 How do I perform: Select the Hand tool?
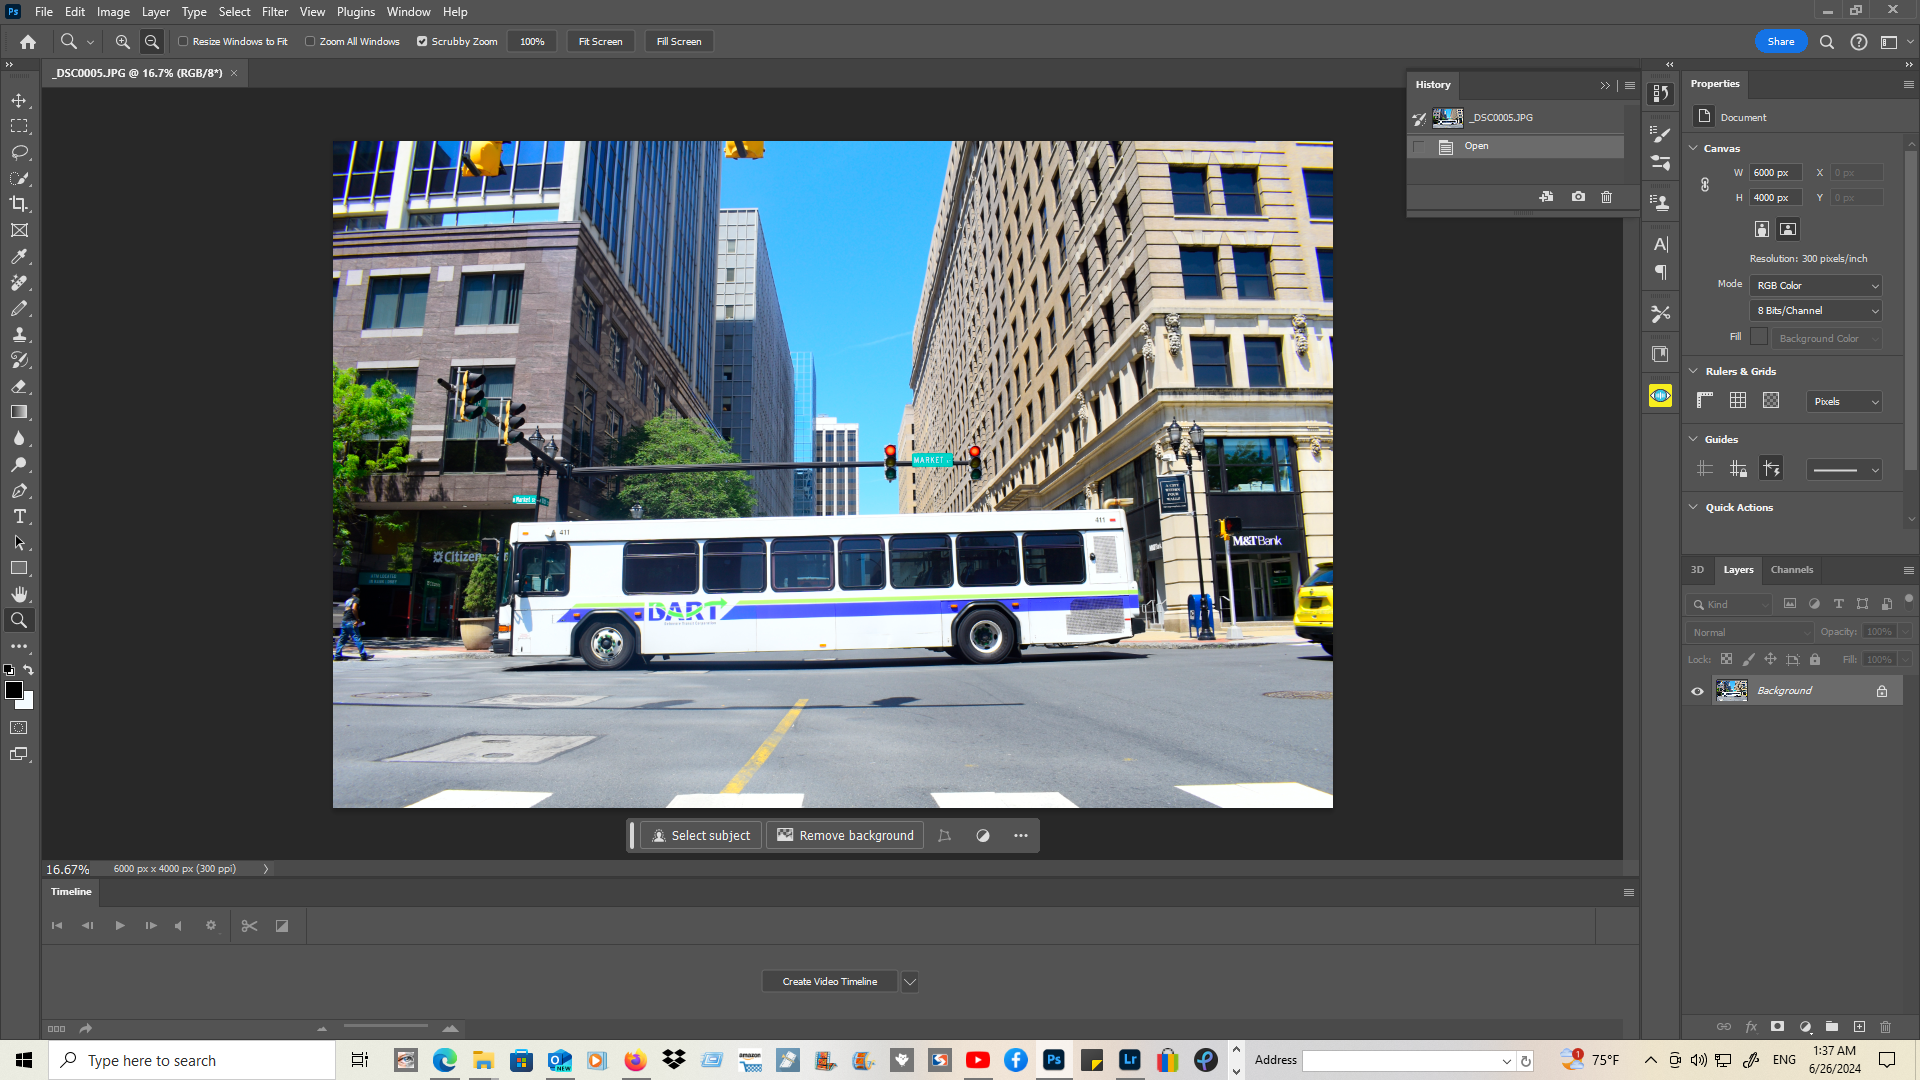[19, 594]
